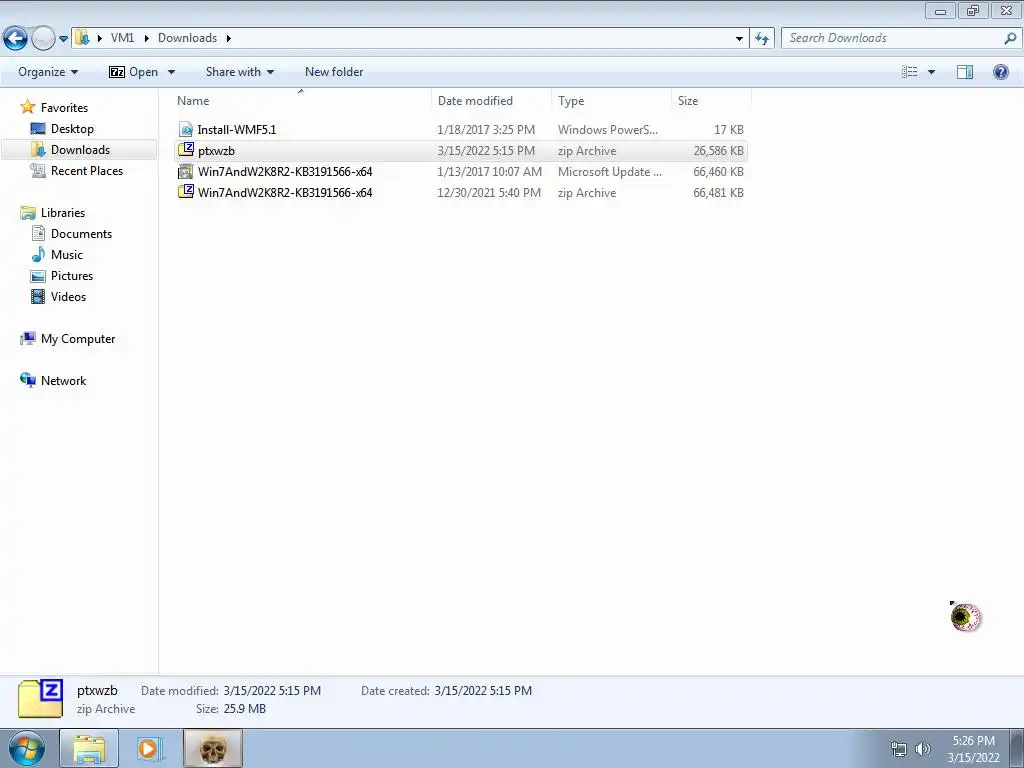Click the skull application on the taskbar
1024x768 pixels.
tap(213, 748)
